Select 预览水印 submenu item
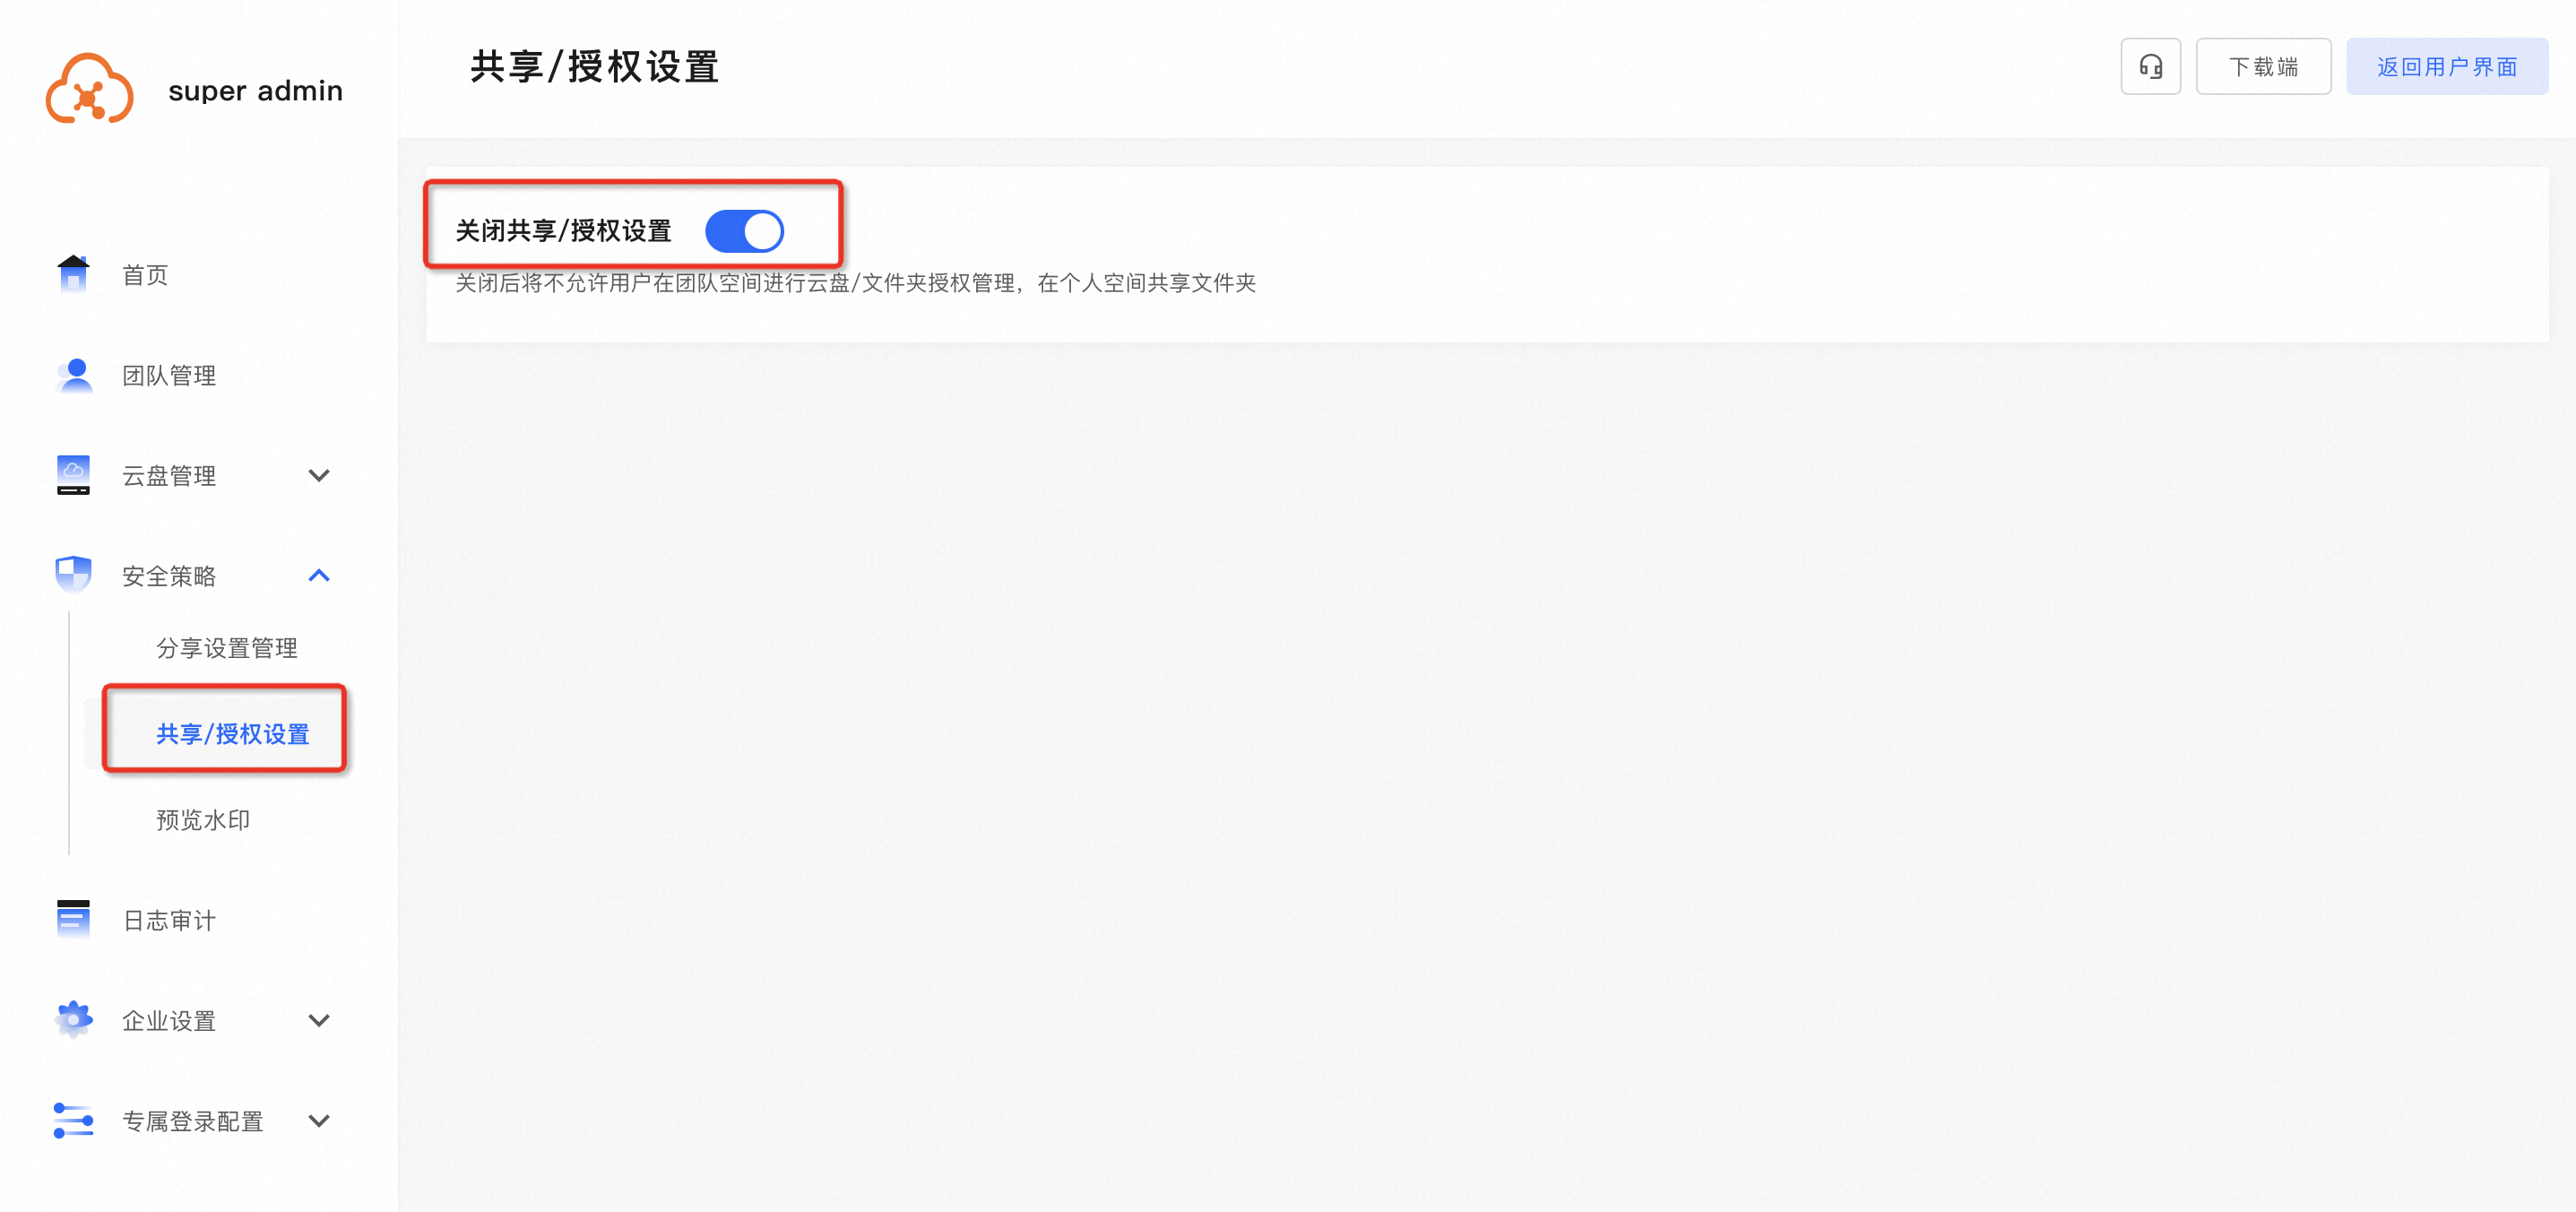The height and width of the screenshot is (1212, 2576). coord(203,820)
